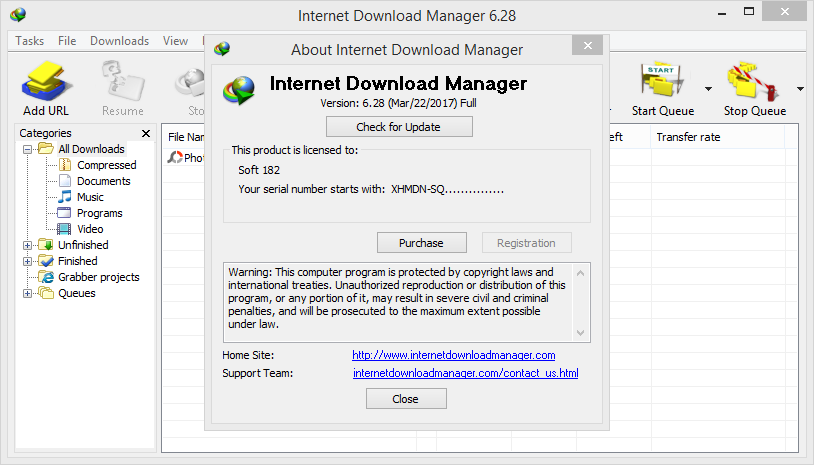This screenshot has width=814, height=465.
Task: Click the Stop Queue toolbar icon
Action: tap(754, 81)
